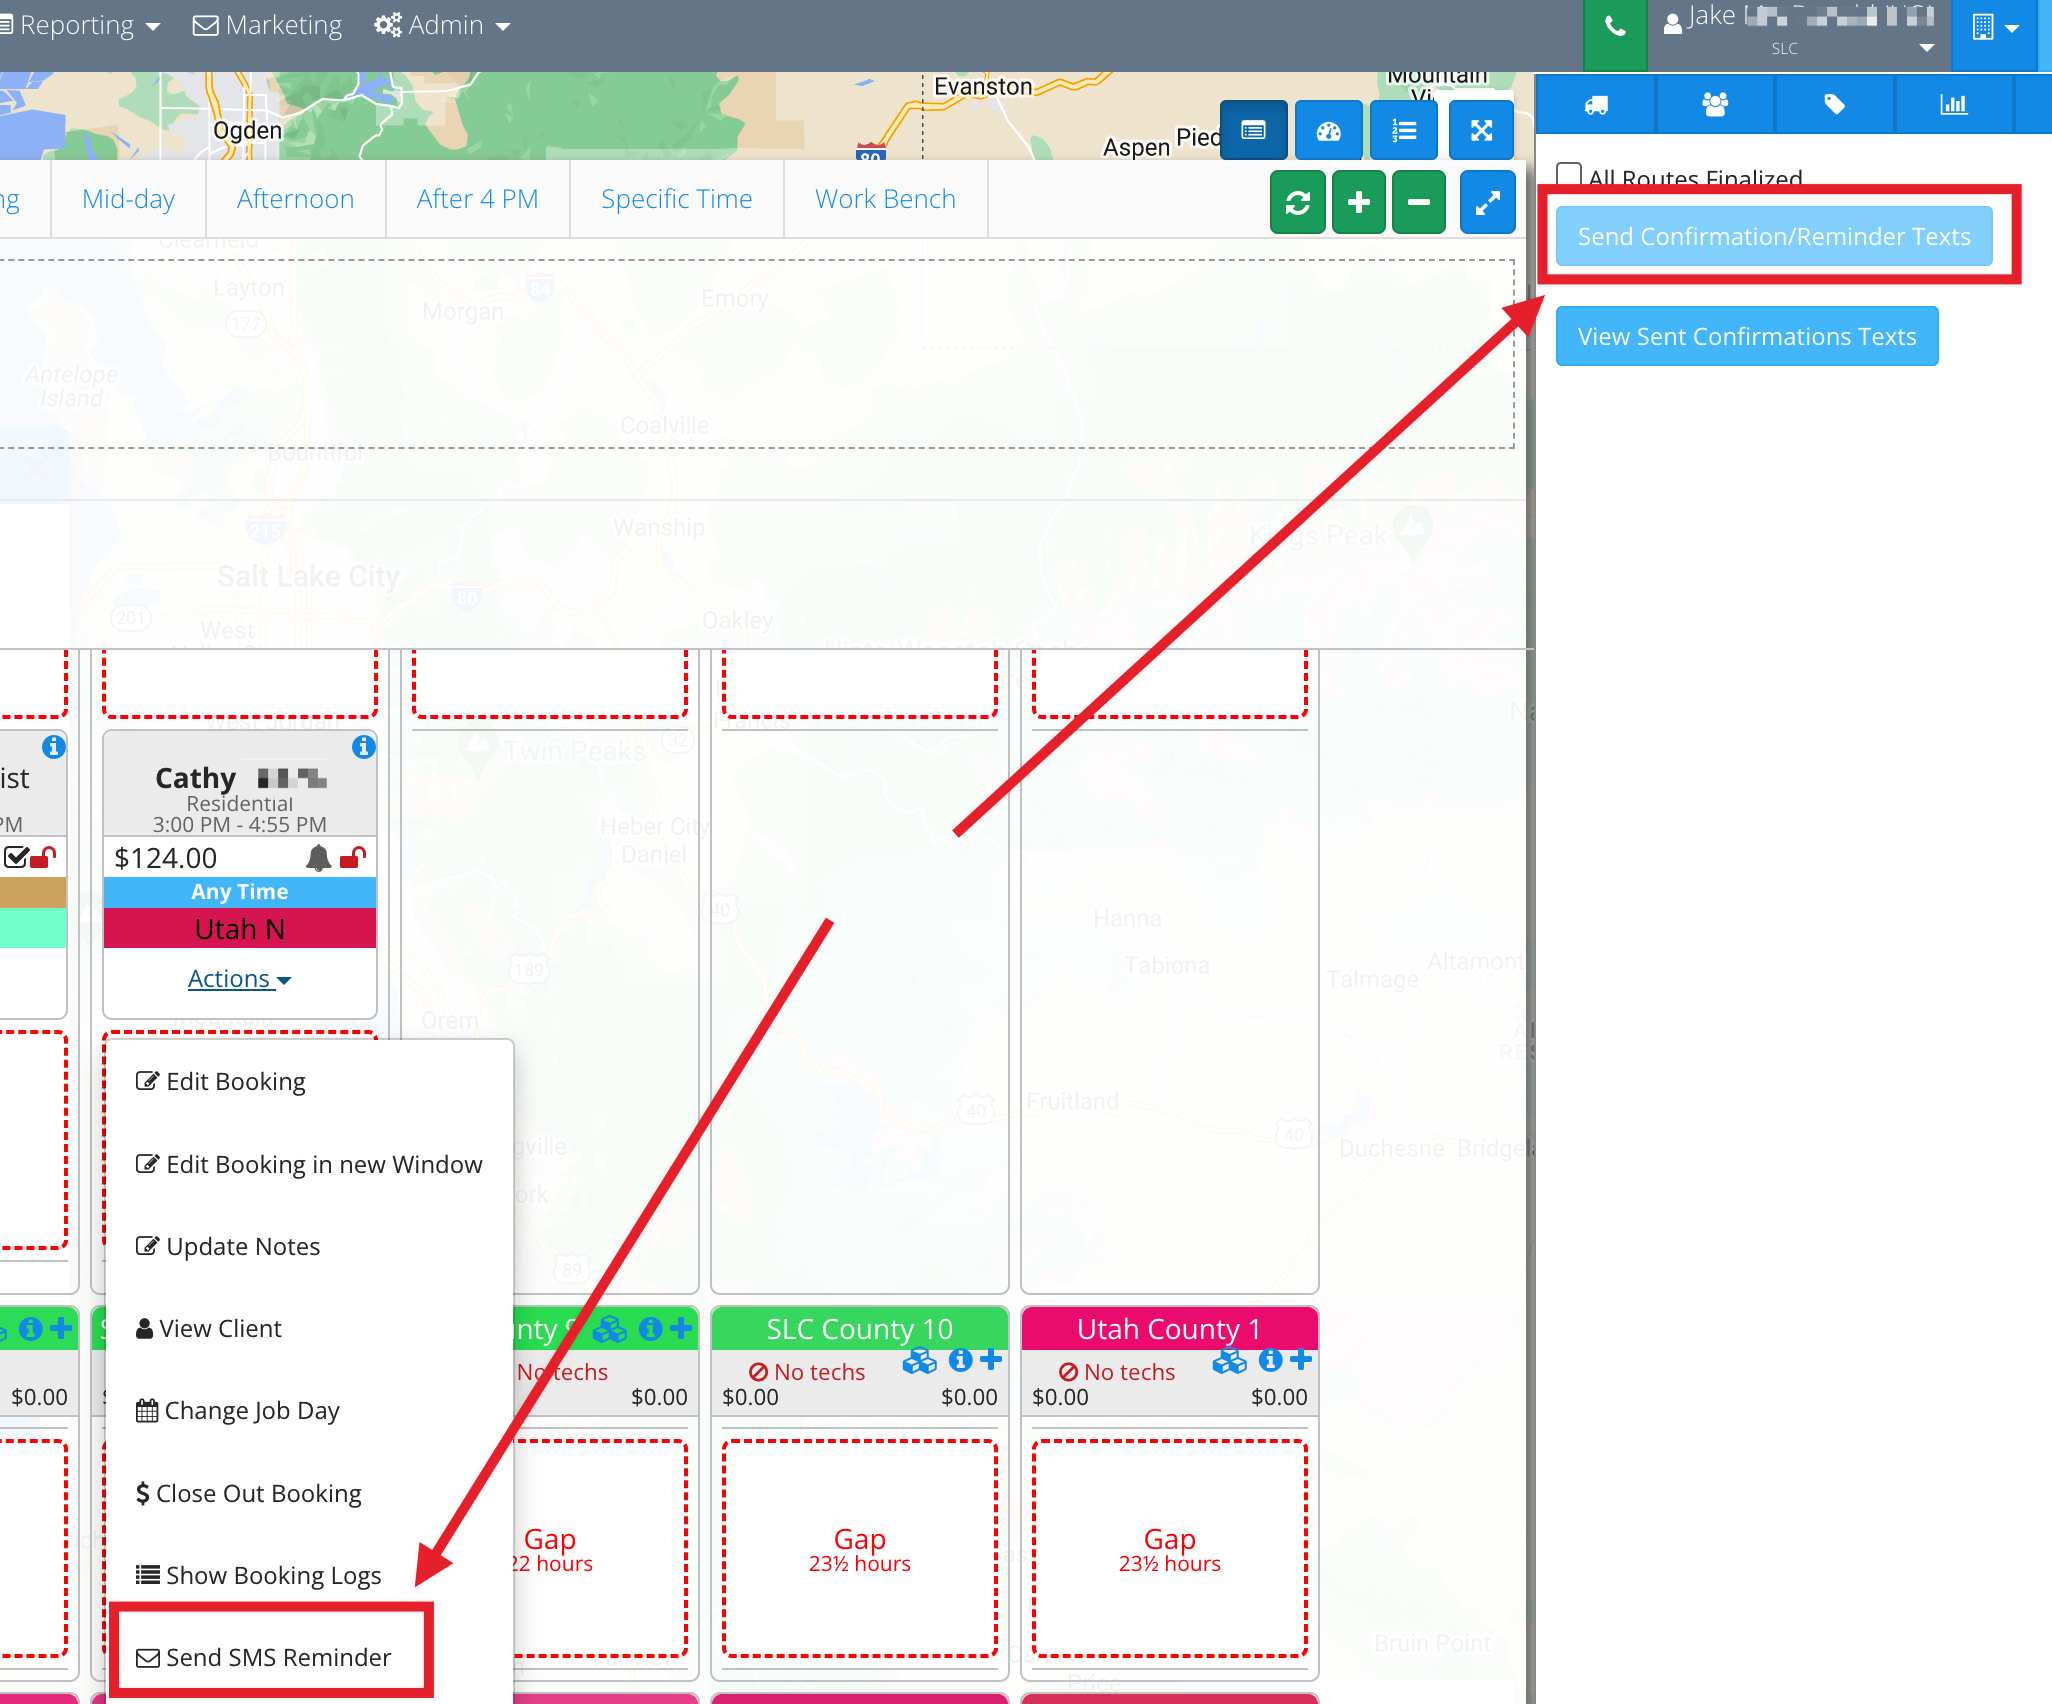This screenshot has height=1704, width=2052.
Task: Click the Gap slot under Utah County 1
Action: tap(1170, 1548)
